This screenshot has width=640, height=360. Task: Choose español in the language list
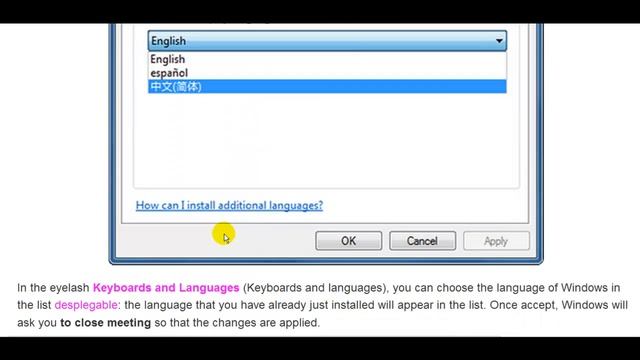327,73
